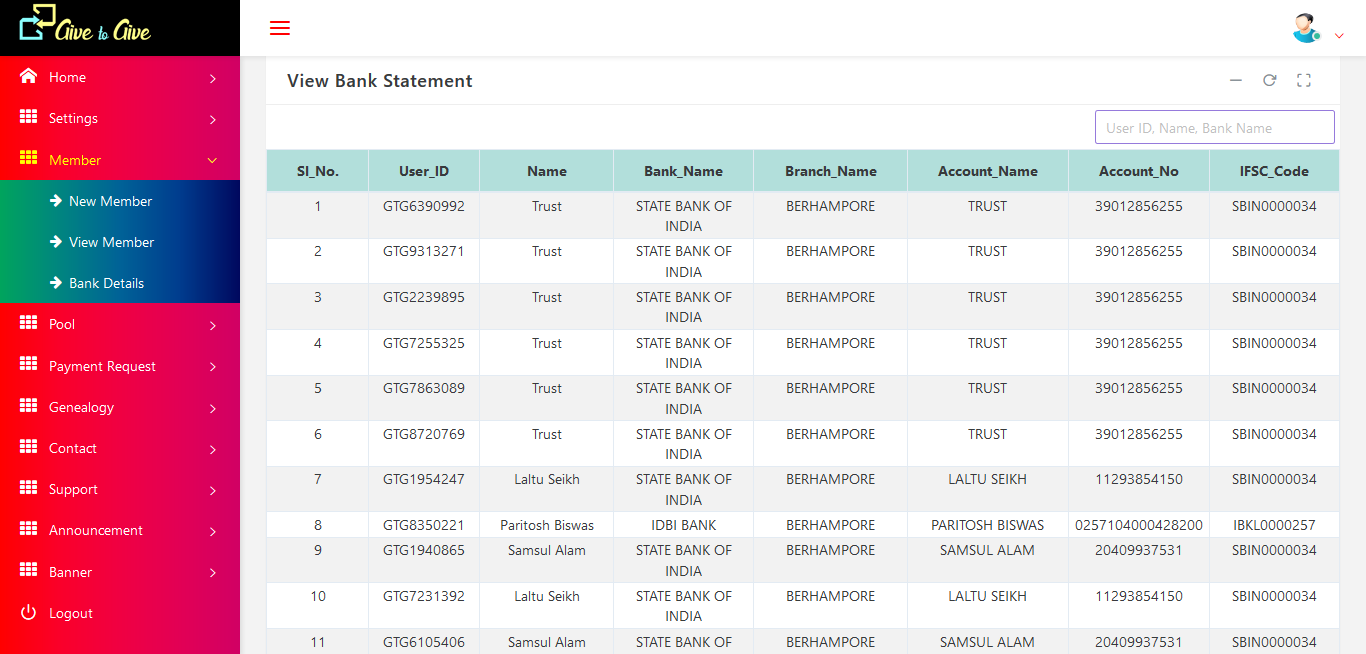The width and height of the screenshot is (1366, 654).
Task: Click IFSC code IBKL0000257
Action: pyautogui.click(x=1274, y=525)
